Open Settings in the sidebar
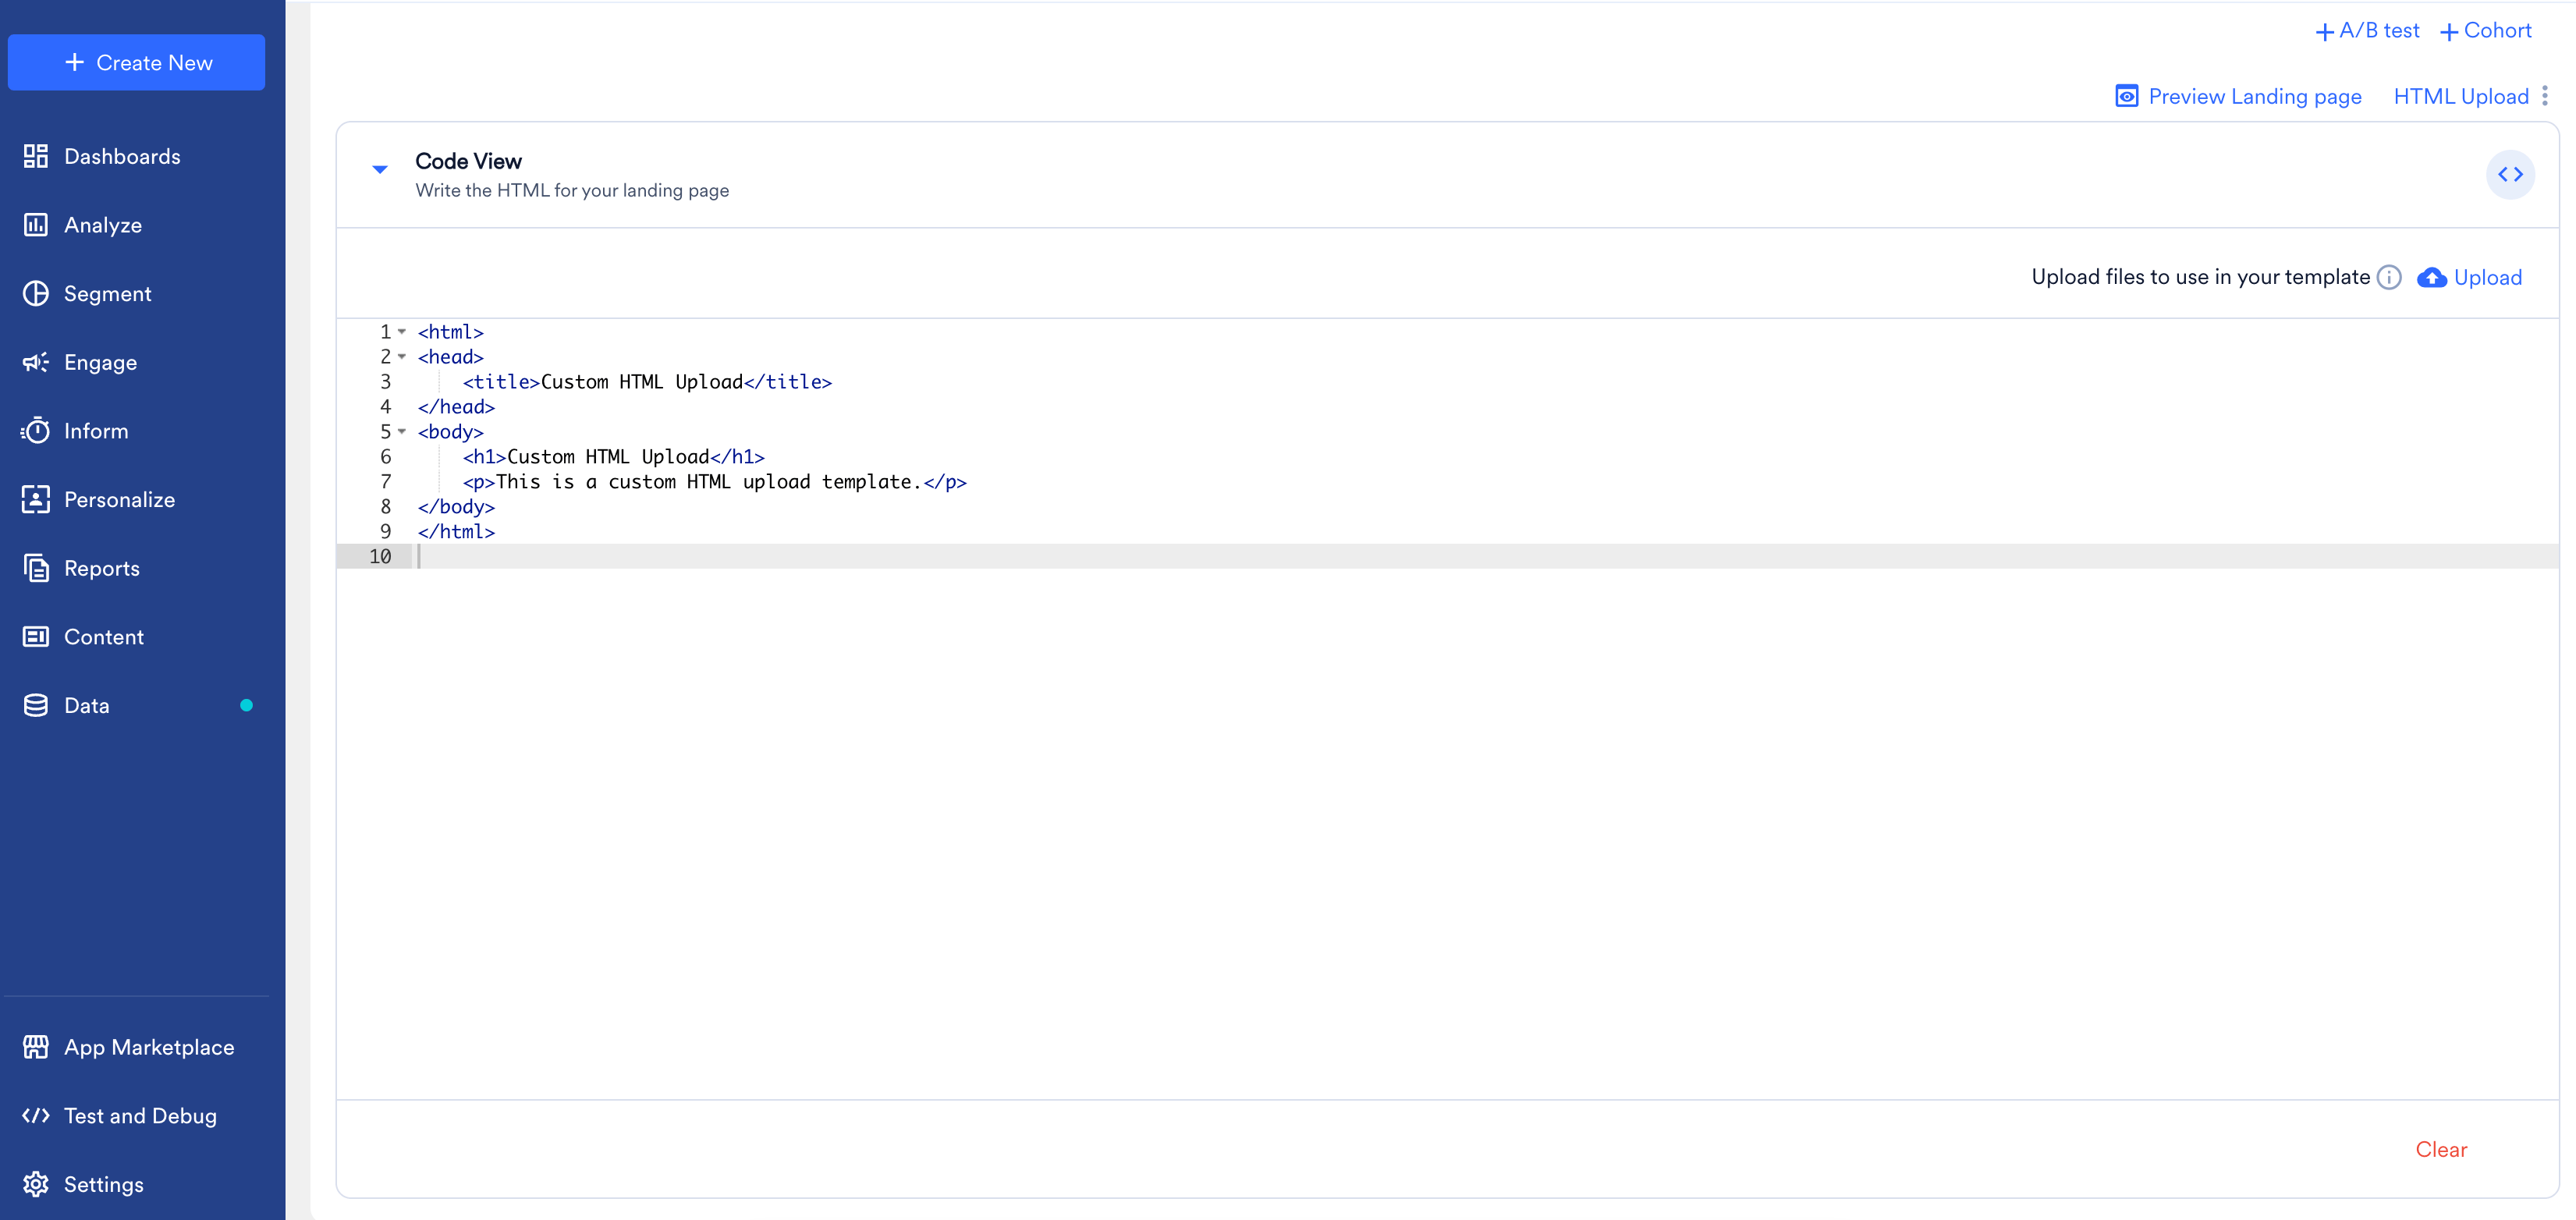Screen dimensions: 2576x1220 click(104, 1184)
